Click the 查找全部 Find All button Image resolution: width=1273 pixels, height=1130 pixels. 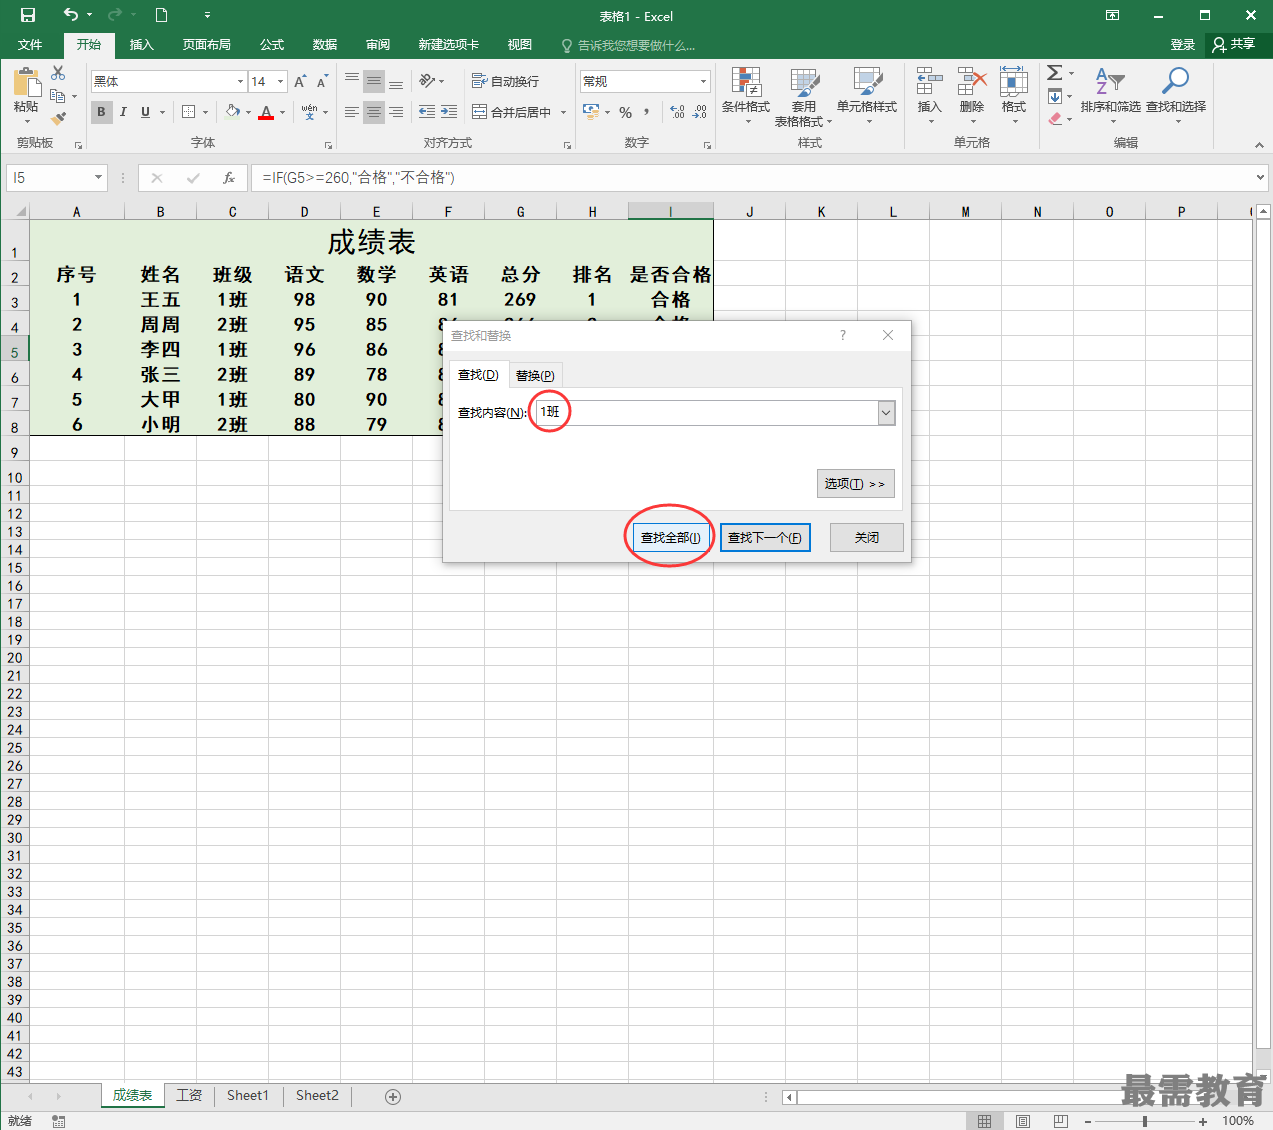coord(670,538)
